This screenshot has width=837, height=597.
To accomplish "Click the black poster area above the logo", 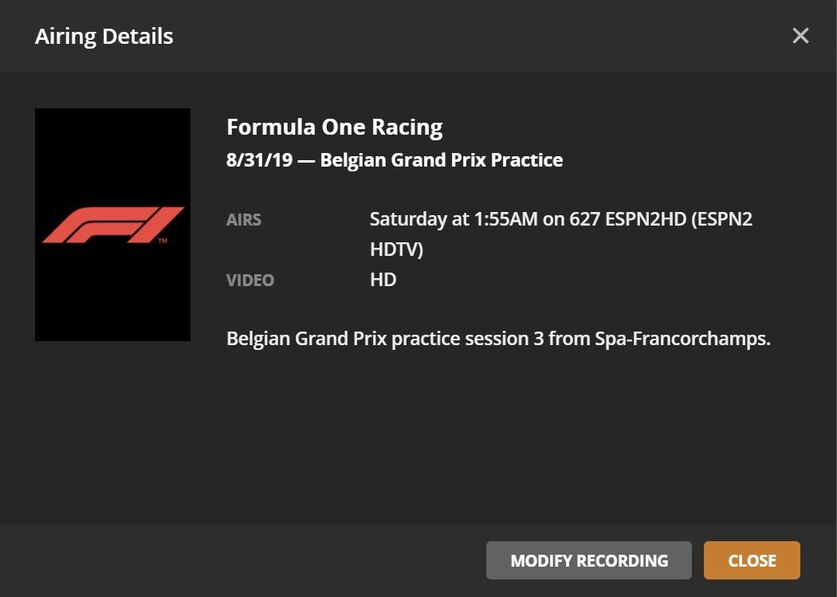I will 112,150.
